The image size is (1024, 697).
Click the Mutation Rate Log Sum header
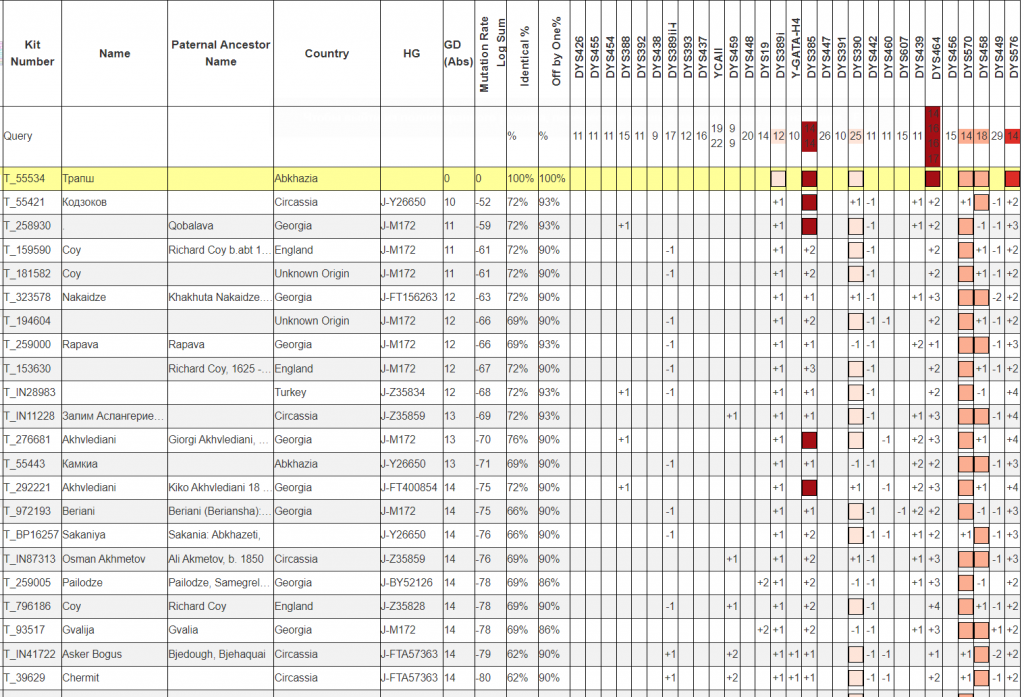coord(491,57)
